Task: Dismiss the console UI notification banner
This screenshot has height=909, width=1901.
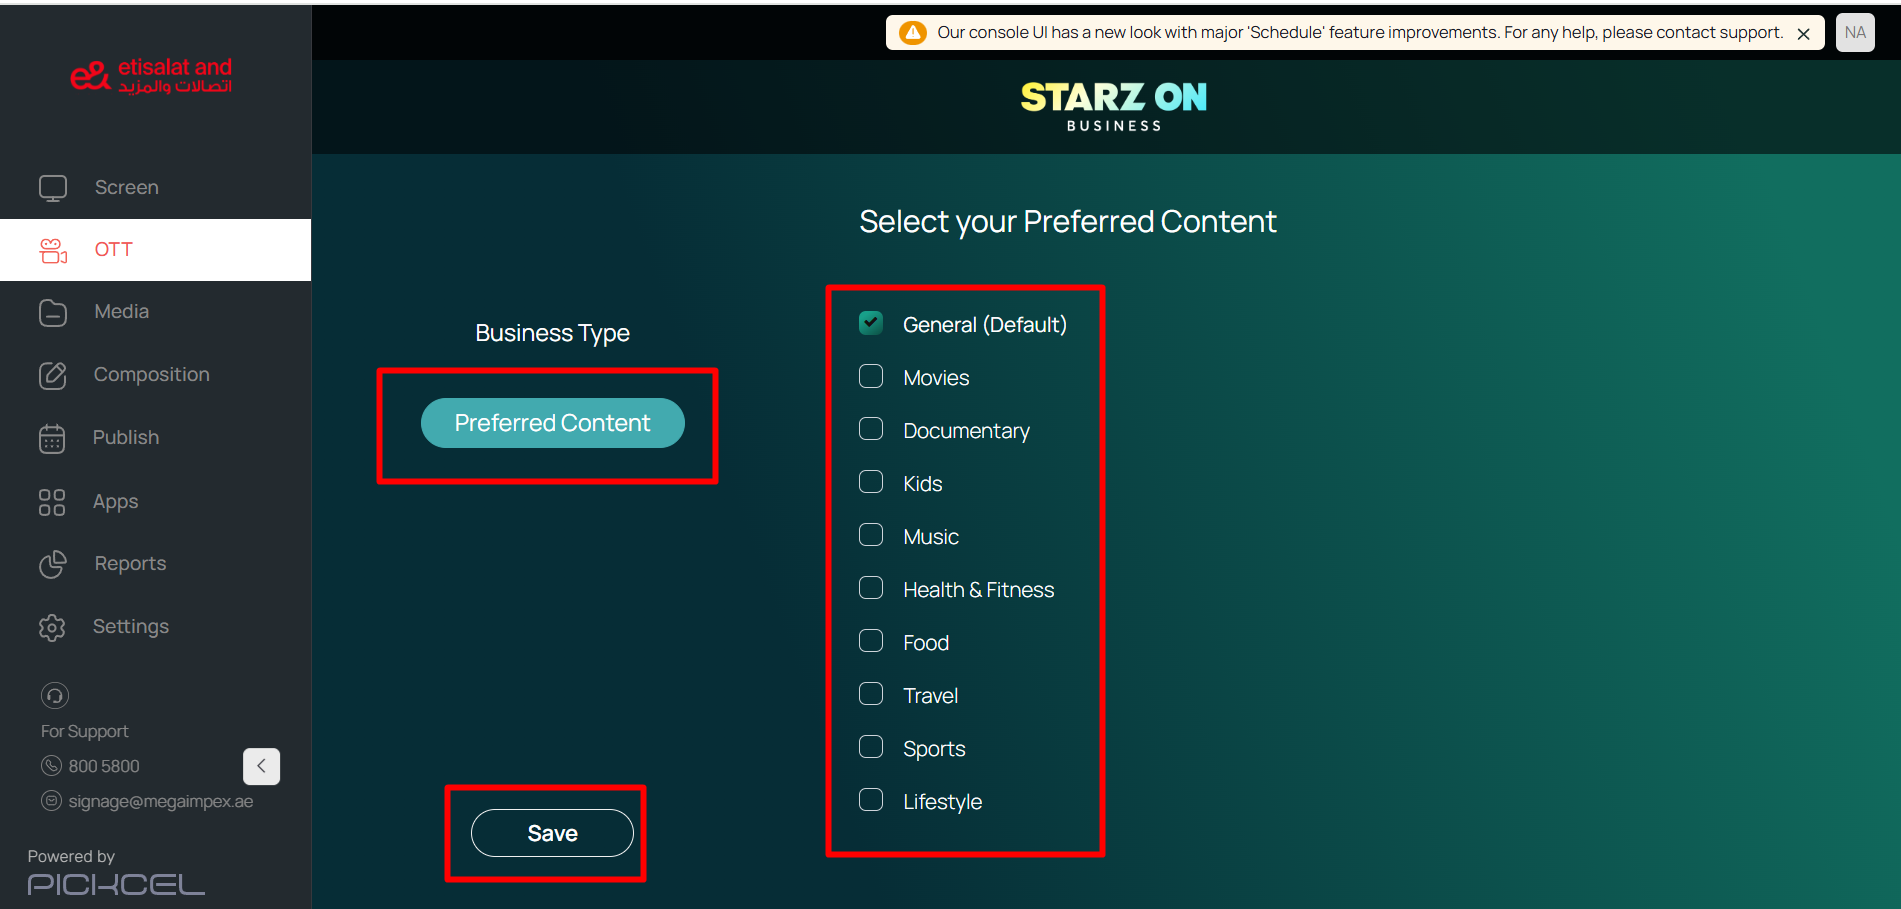Action: tap(1804, 34)
